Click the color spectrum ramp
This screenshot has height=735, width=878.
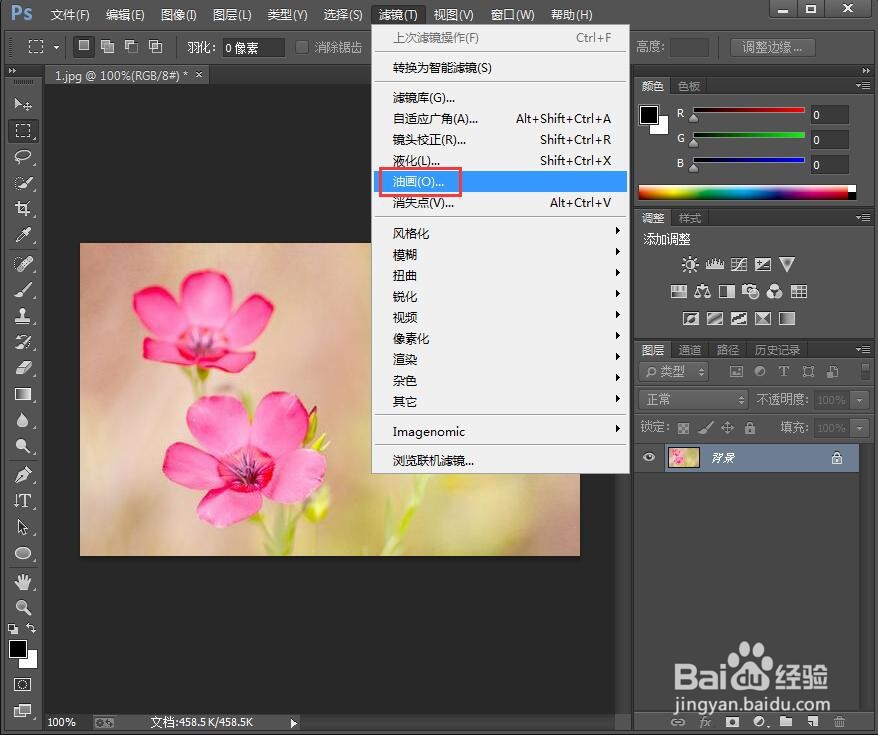(x=747, y=193)
